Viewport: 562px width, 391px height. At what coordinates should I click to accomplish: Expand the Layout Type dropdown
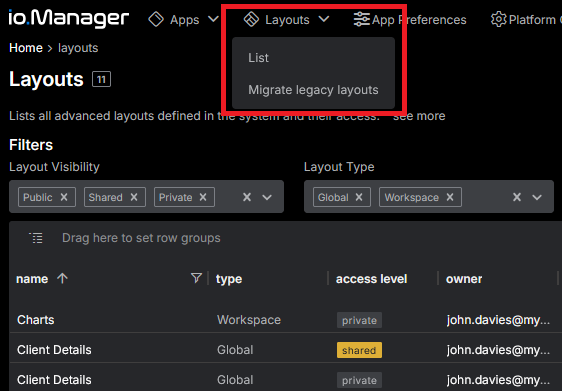click(x=537, y=197)
